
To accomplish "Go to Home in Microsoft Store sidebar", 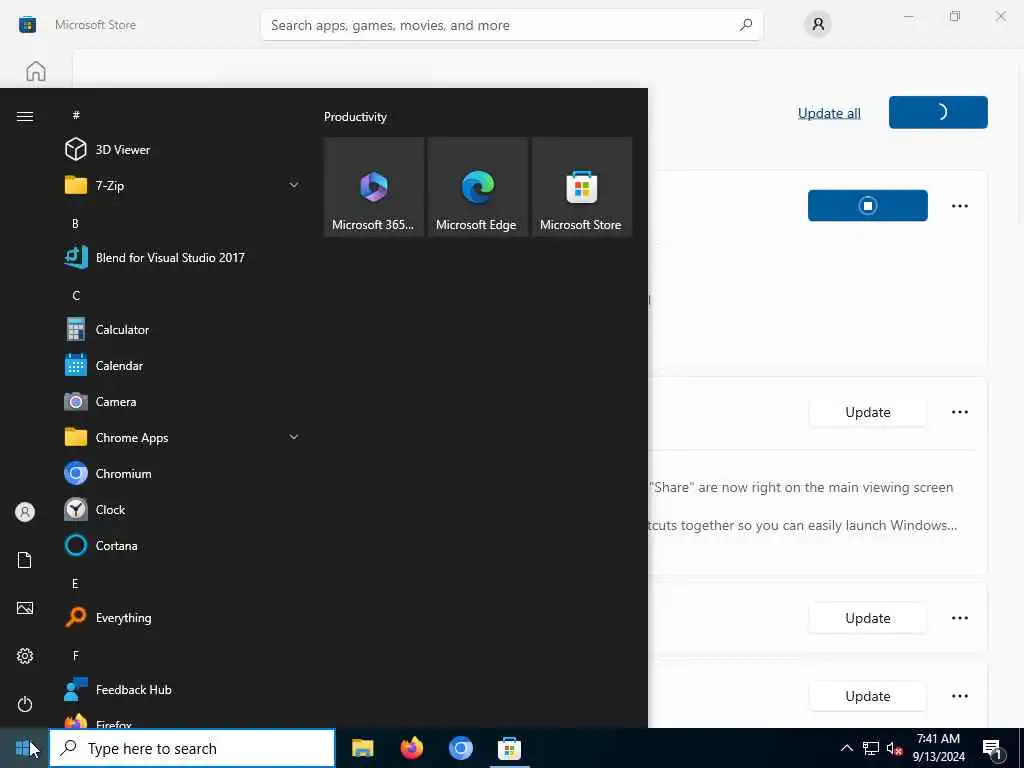I will tap(36, 71).
